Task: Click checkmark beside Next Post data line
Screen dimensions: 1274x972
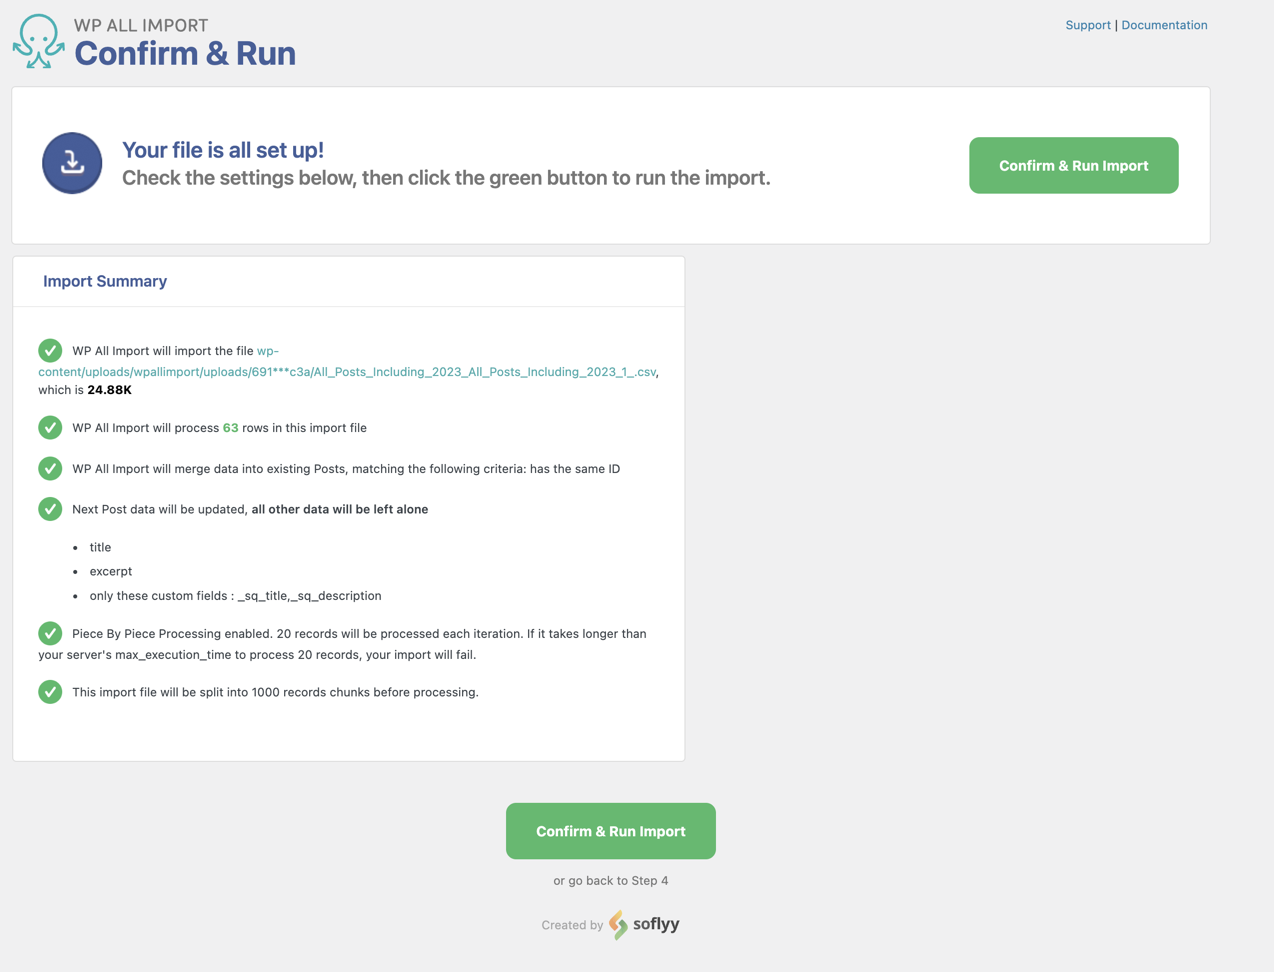Action: point(50,509)
